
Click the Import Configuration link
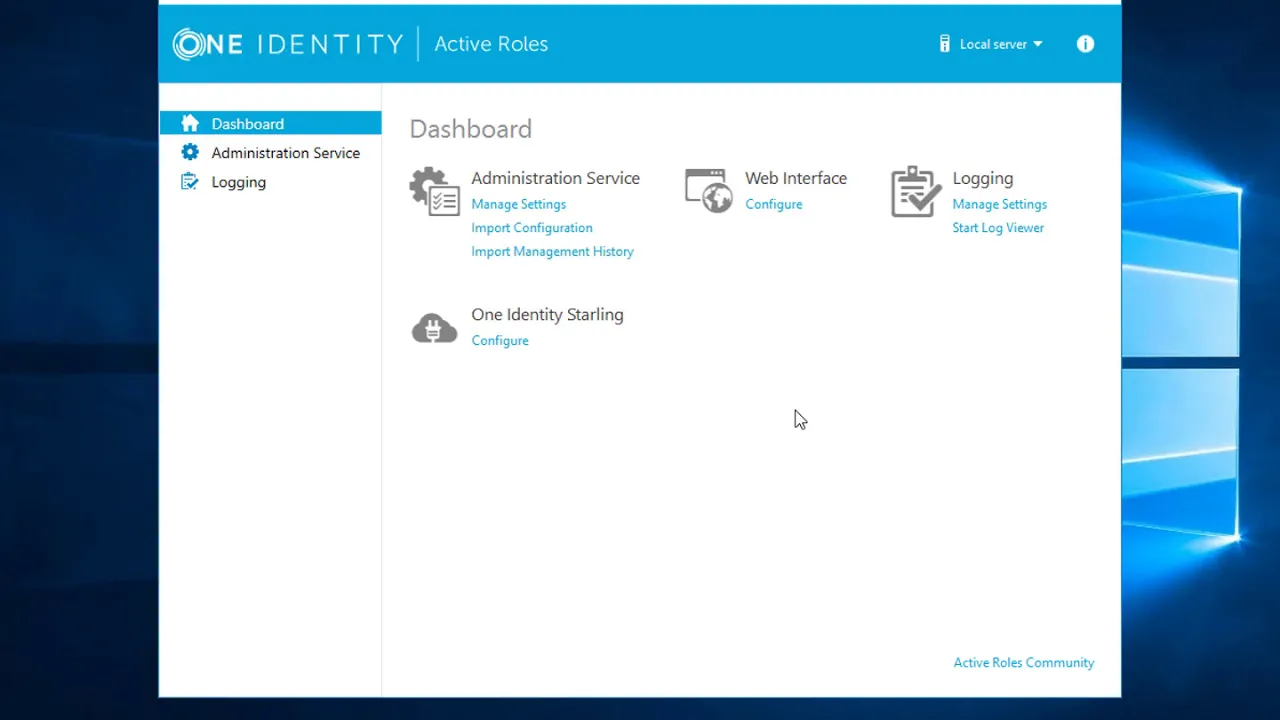click(531, 228)
